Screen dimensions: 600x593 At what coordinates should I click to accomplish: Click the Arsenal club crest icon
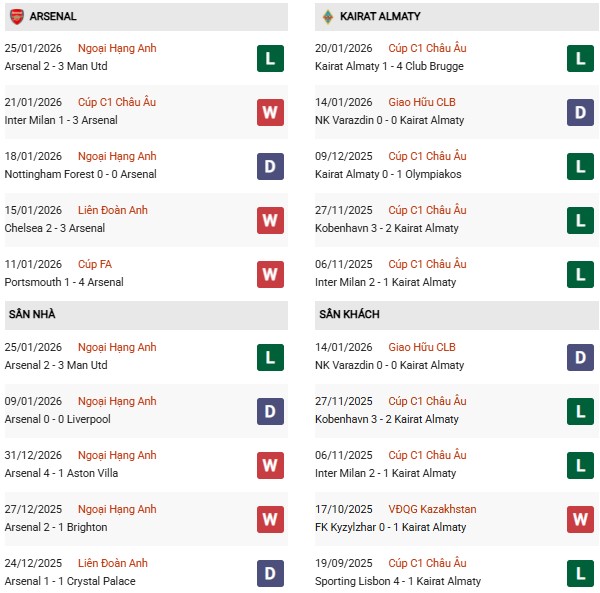(x=17, y=16)
